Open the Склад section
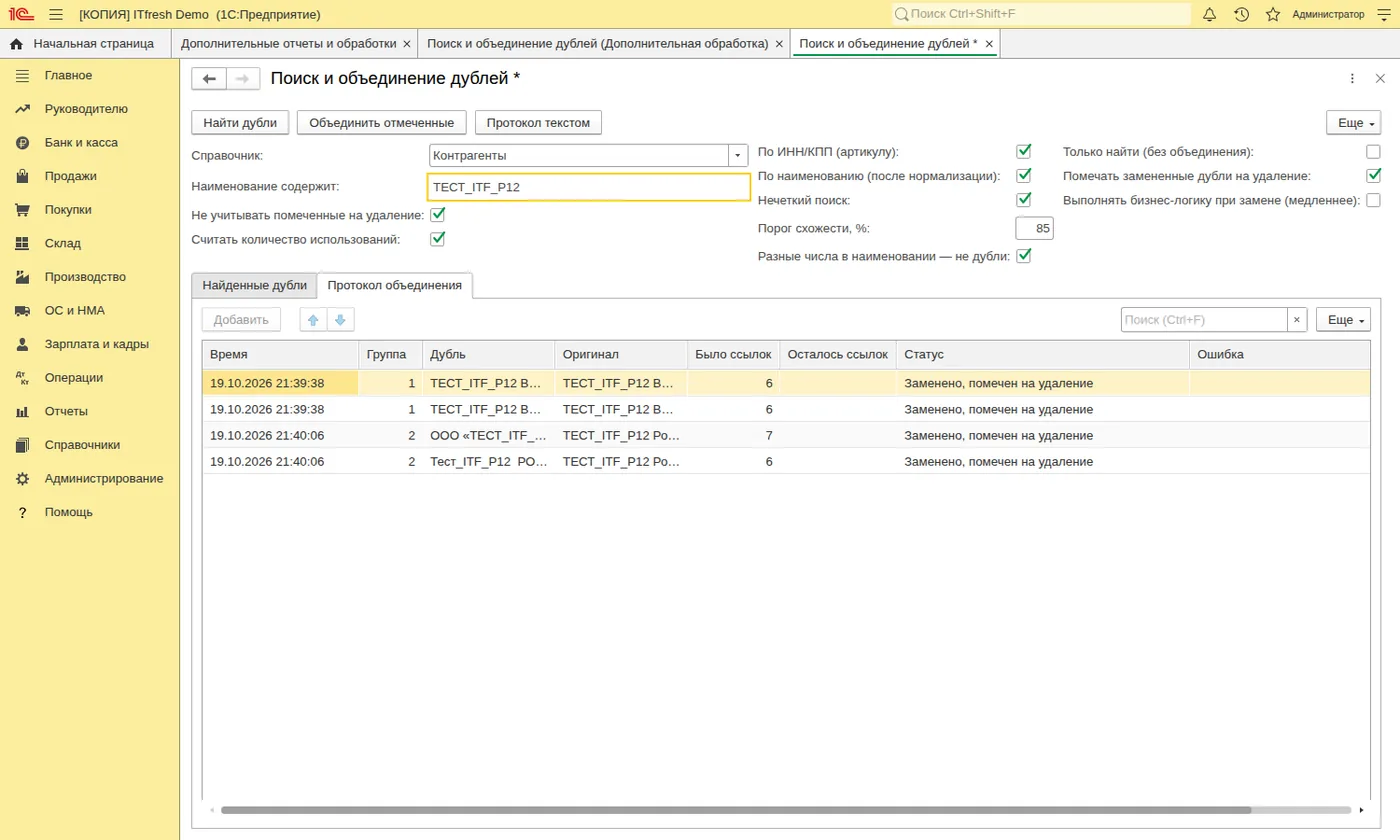The height and width of the screenshot is (840, 1400). pyautogui.click(x=63, y=243)
